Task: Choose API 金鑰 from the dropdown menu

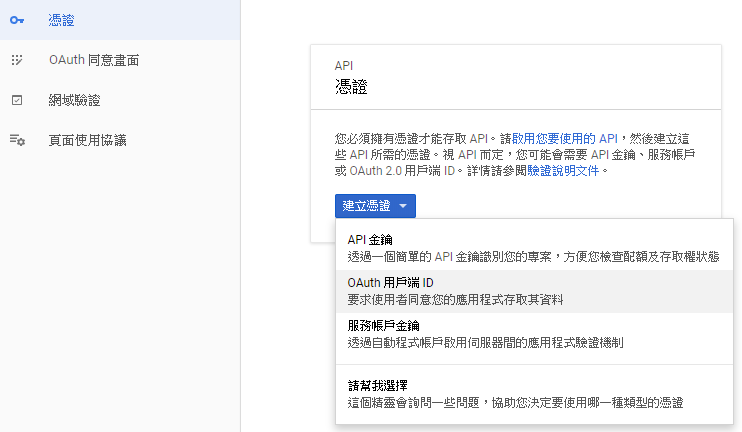Action: (x=534, y=248)
